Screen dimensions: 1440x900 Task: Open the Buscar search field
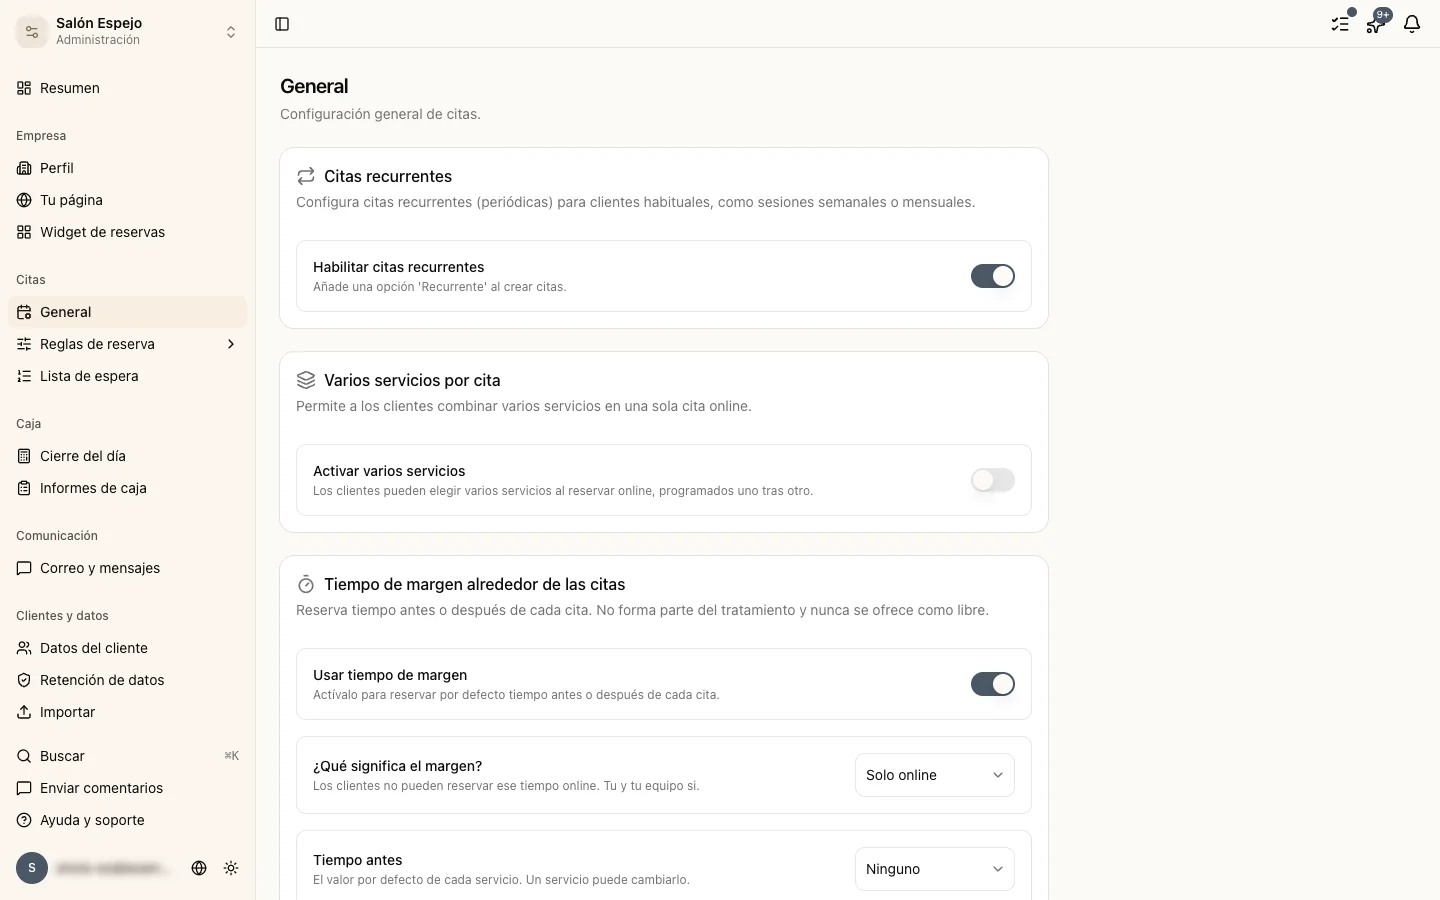click(127, 756)
